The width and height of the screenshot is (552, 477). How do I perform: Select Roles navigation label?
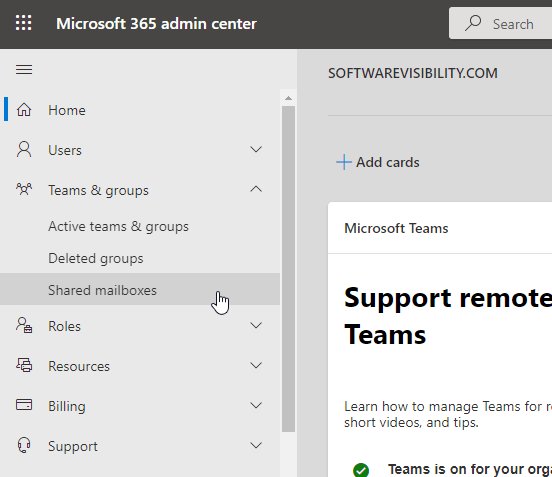click(x=64, y=326)
